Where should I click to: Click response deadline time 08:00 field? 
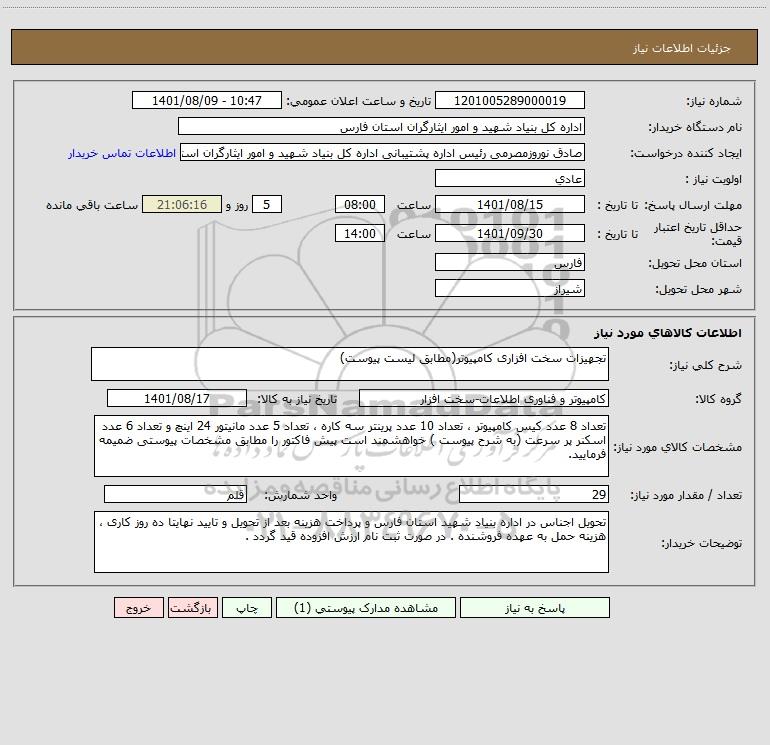[x=359, y=204]
